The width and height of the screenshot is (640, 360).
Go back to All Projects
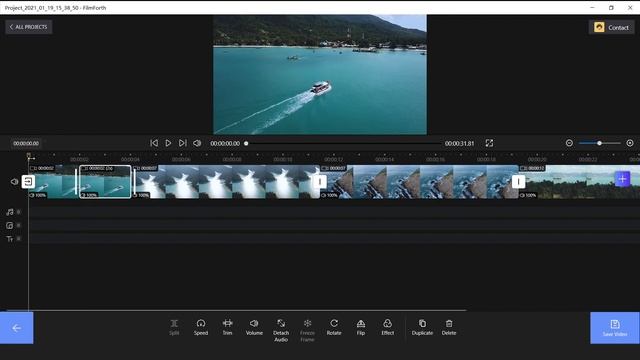click(x=29, y=27)
